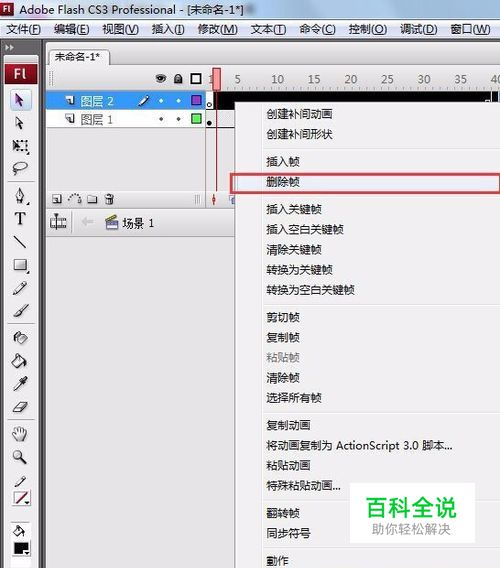Open the 窗口(W) menu

point(470,29)
